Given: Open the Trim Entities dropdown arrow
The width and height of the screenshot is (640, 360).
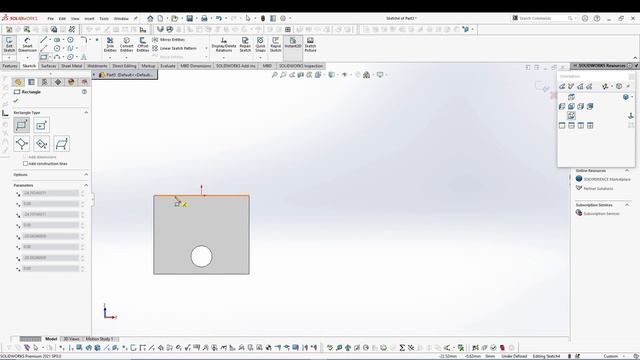Looking at the screenshot, I should click(x=110, y=58).
